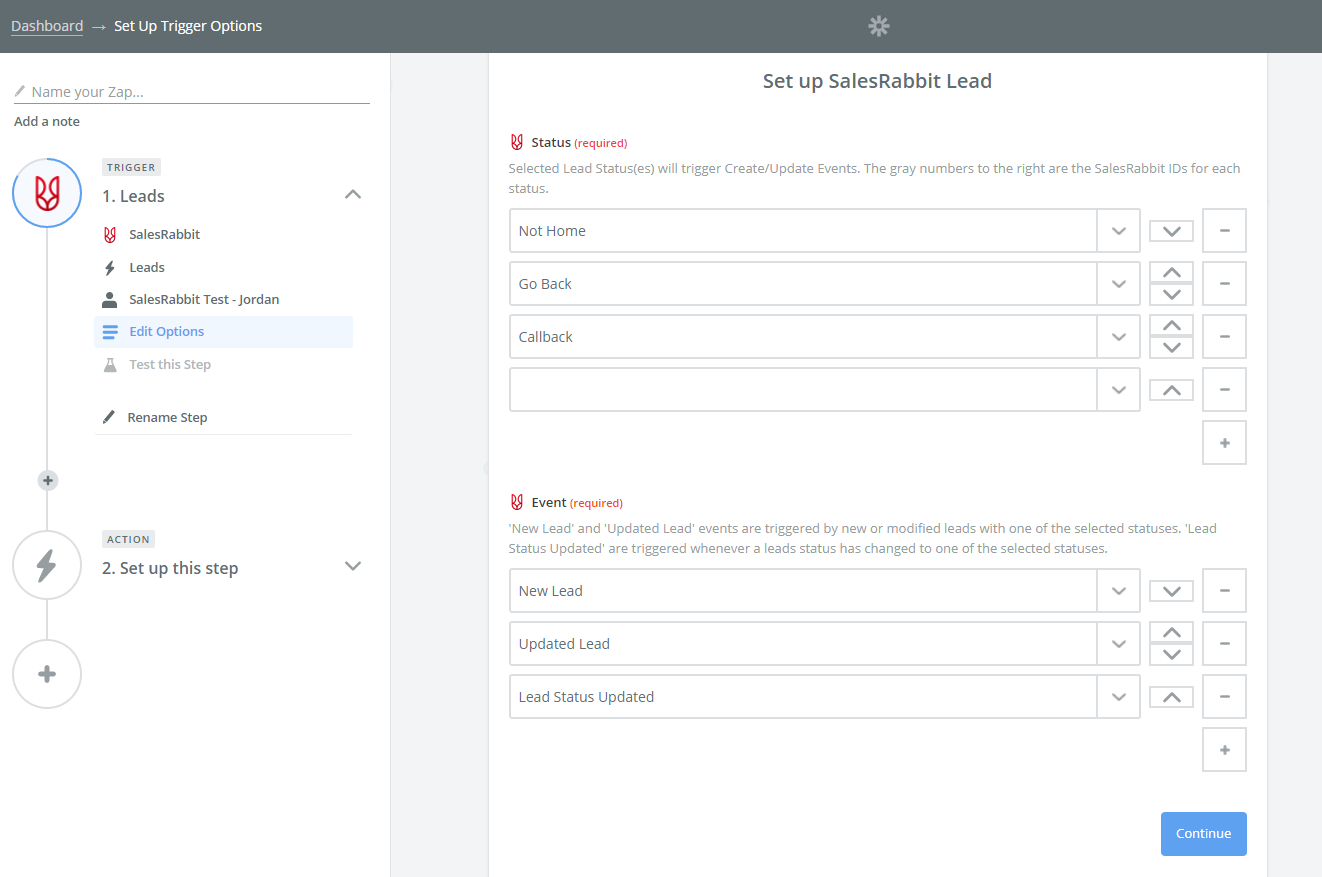The height and width of the screenshot is (877, 1322).
Task: Add another status row with plus button
Action: click(x=1224, y=443)
